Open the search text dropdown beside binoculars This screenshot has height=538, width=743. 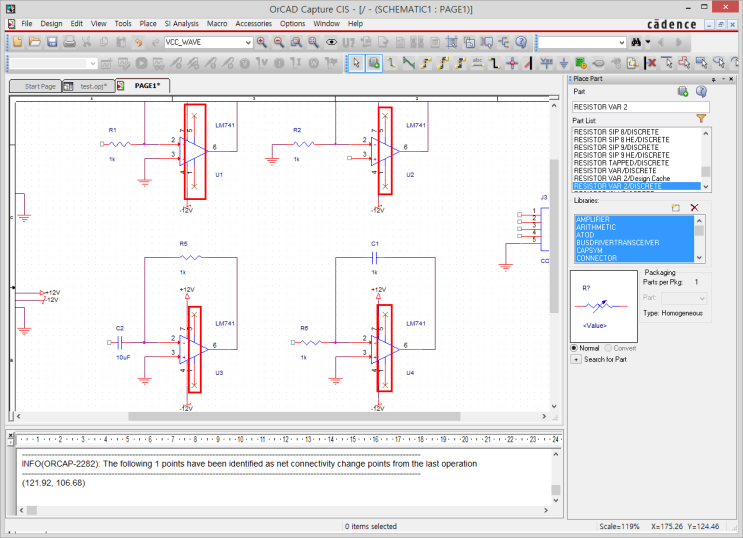pyautogui.click(x=622, y=43)
